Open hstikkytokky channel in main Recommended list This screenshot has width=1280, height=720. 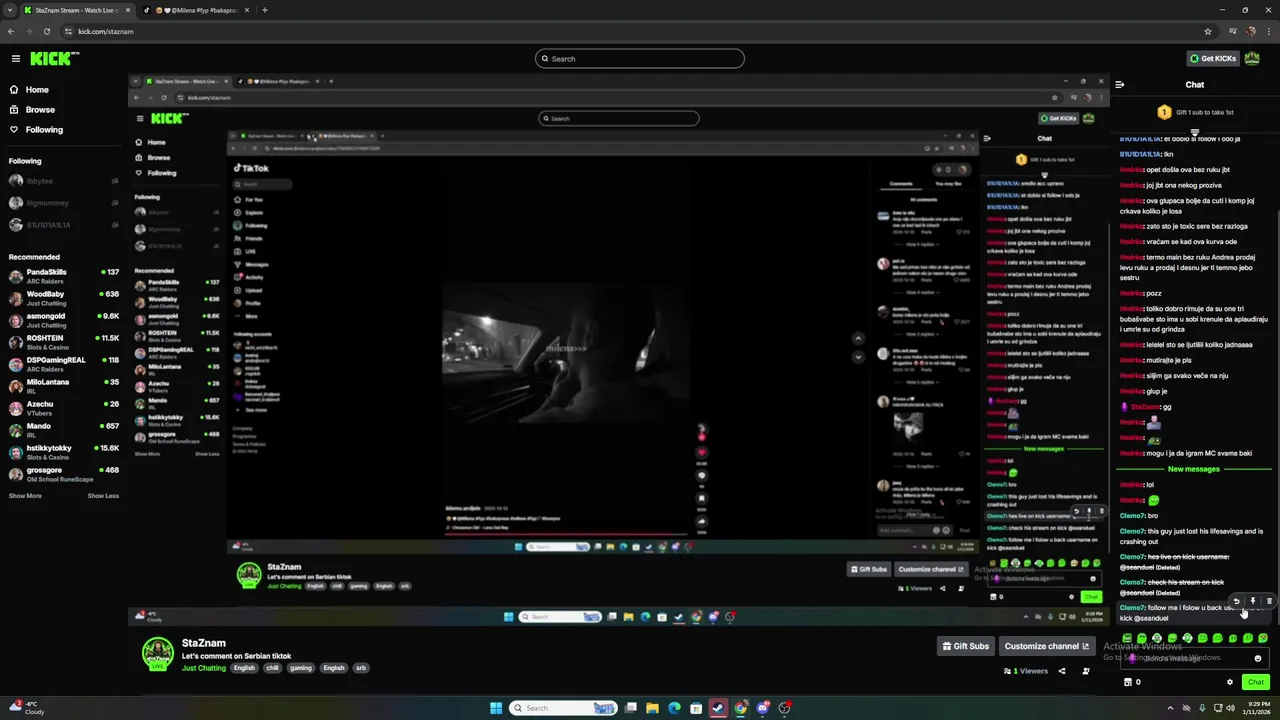62,452
